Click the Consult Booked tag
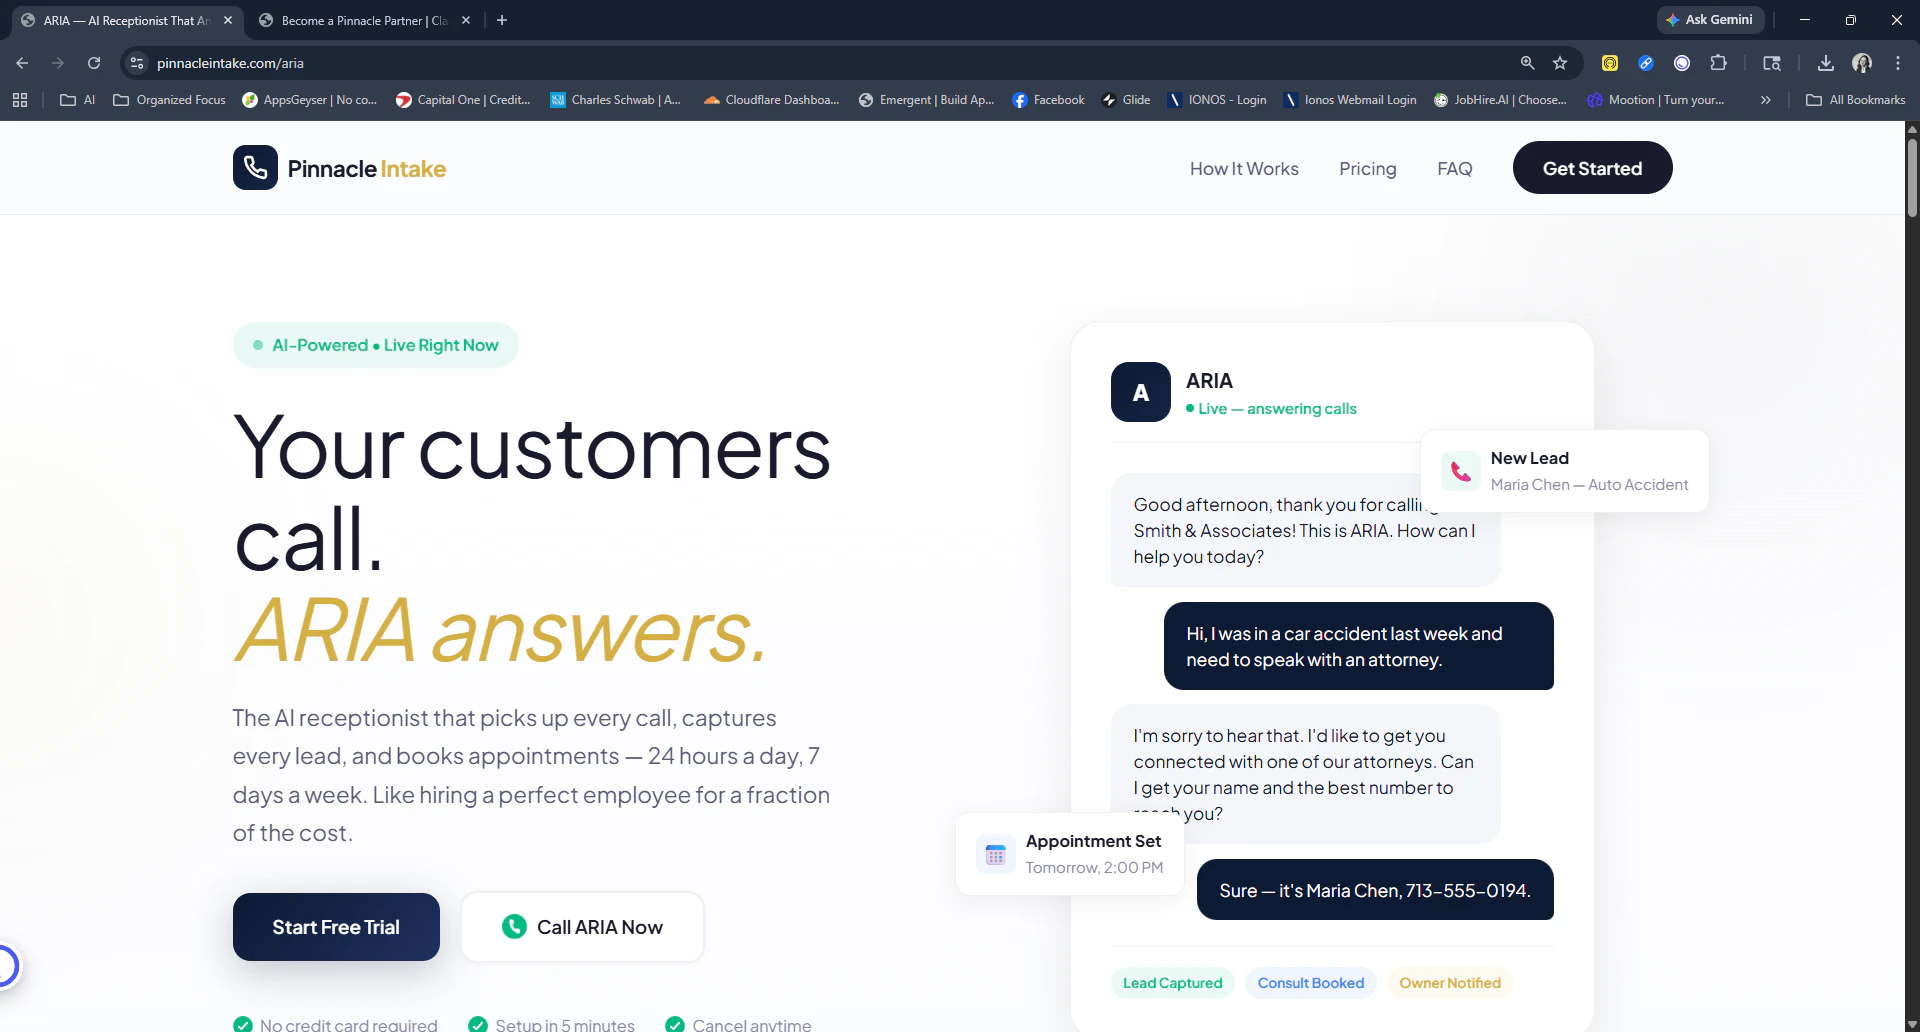 (1310, 983)
